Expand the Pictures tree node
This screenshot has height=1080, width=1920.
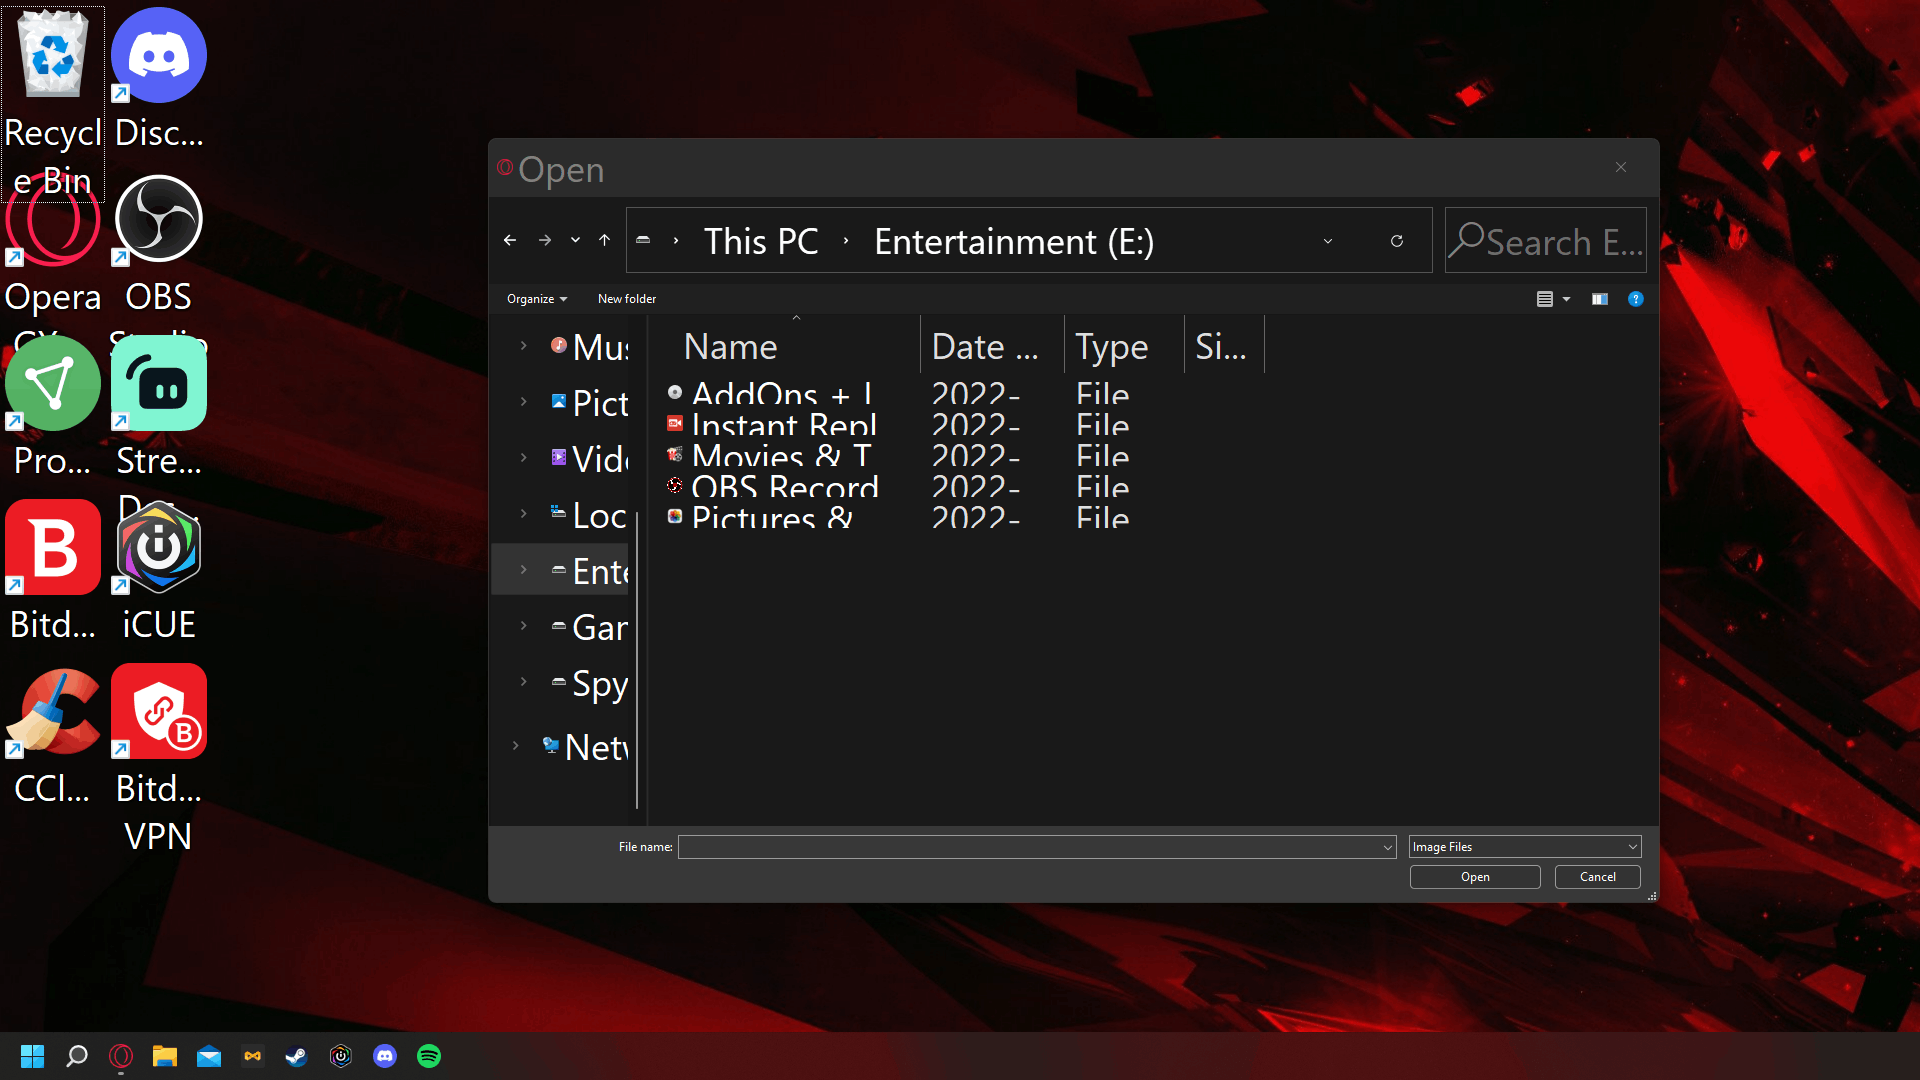point(523,402)
